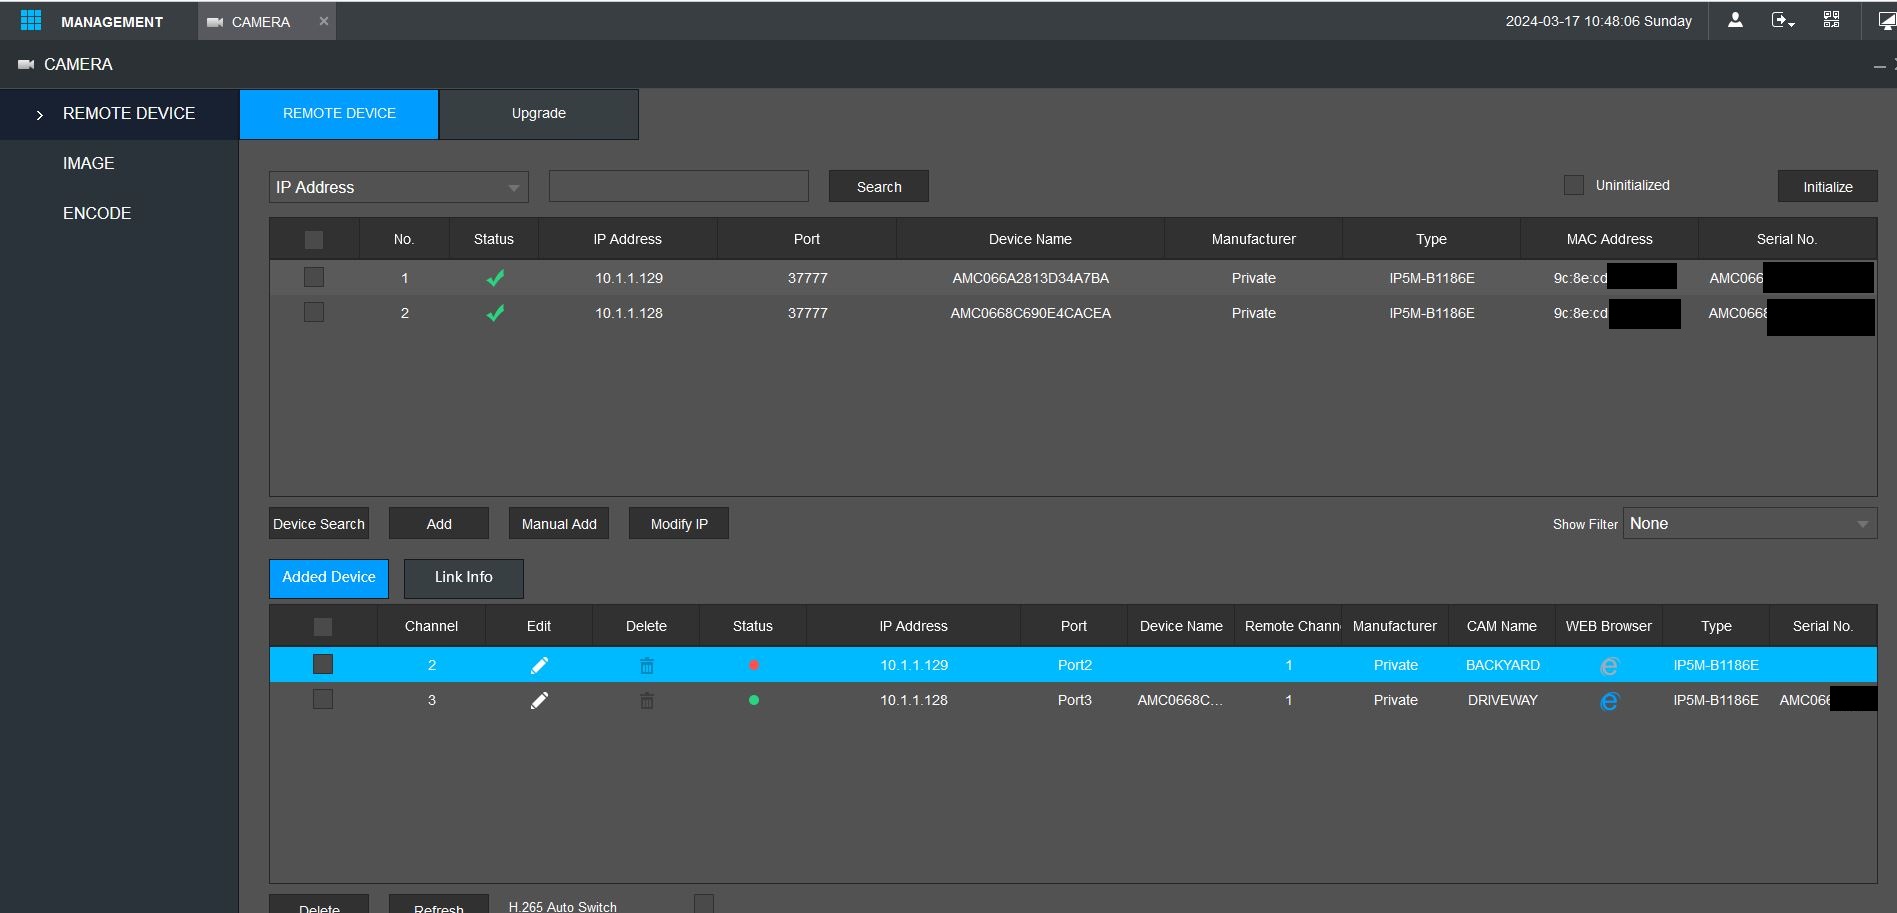Edit channel 3 with the pencil icon
Viewport: 1897px width, 913px height.
[x=539, y=700]
